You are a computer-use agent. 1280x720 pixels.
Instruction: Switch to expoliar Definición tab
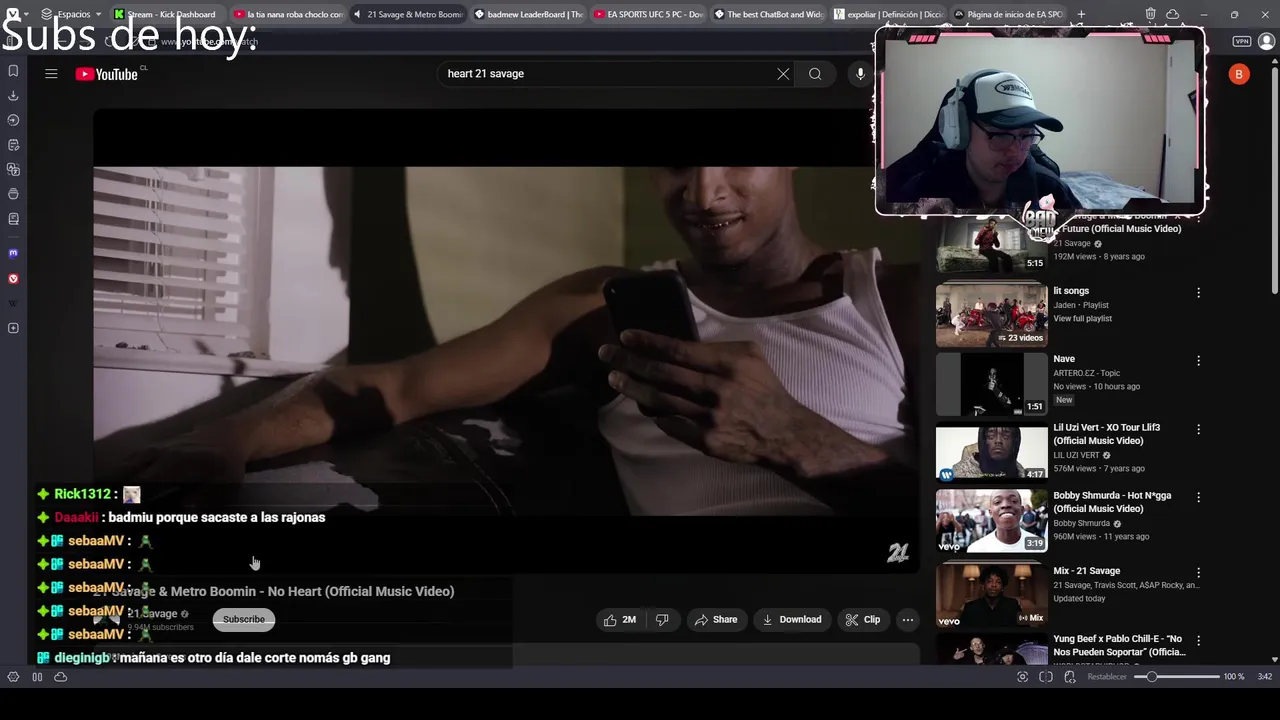pyautogui.click(x=887, y=14)
